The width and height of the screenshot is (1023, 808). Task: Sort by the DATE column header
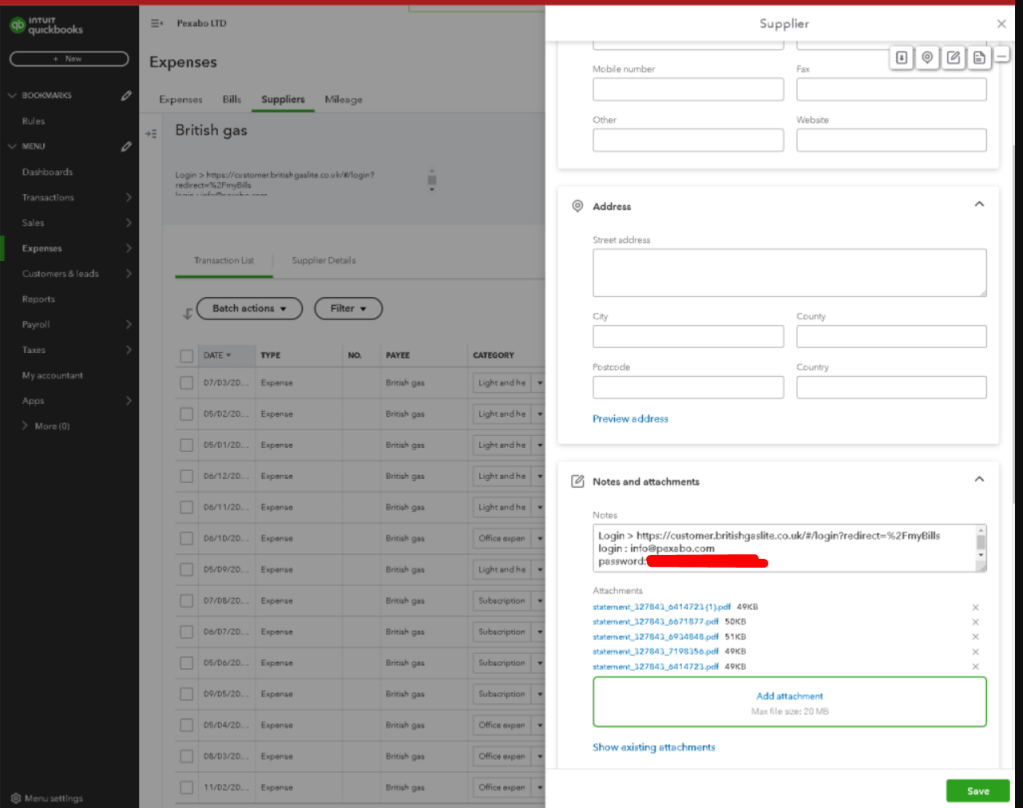coord(217,355)
